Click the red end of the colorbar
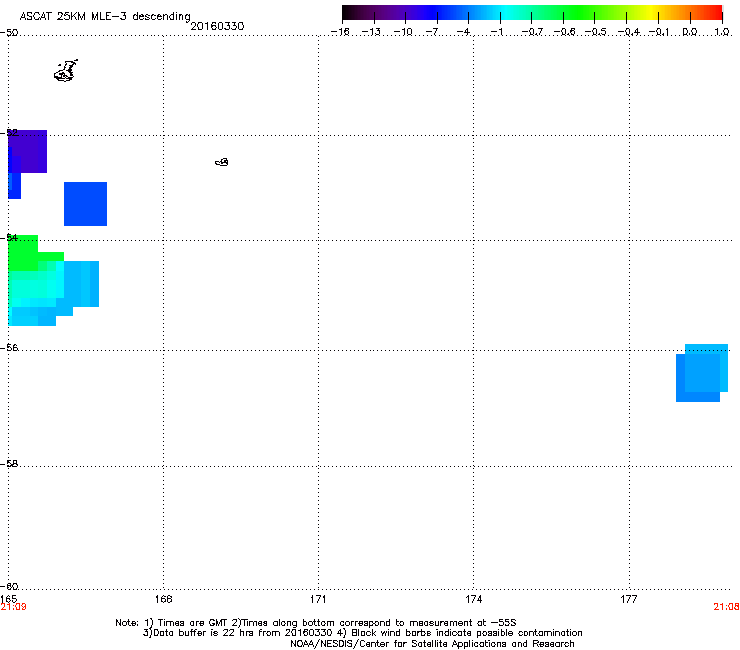This screenshot has width=740, height=650. click(x=714, y=13)
